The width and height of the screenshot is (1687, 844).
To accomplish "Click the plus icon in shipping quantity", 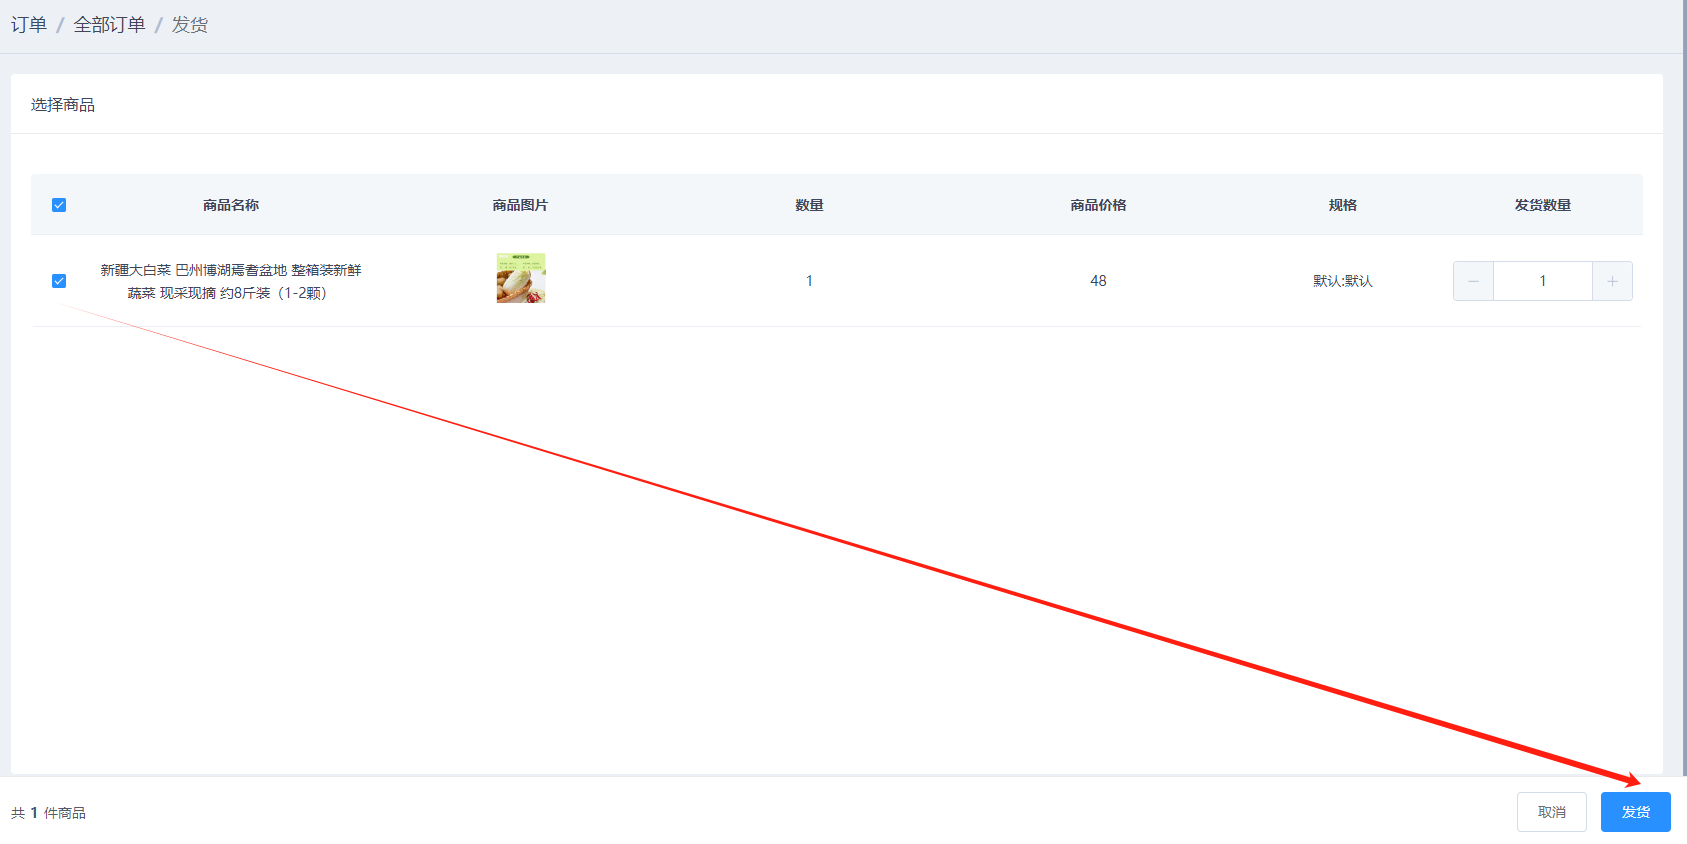I will pyautogui.click(x=1612, y=281).
